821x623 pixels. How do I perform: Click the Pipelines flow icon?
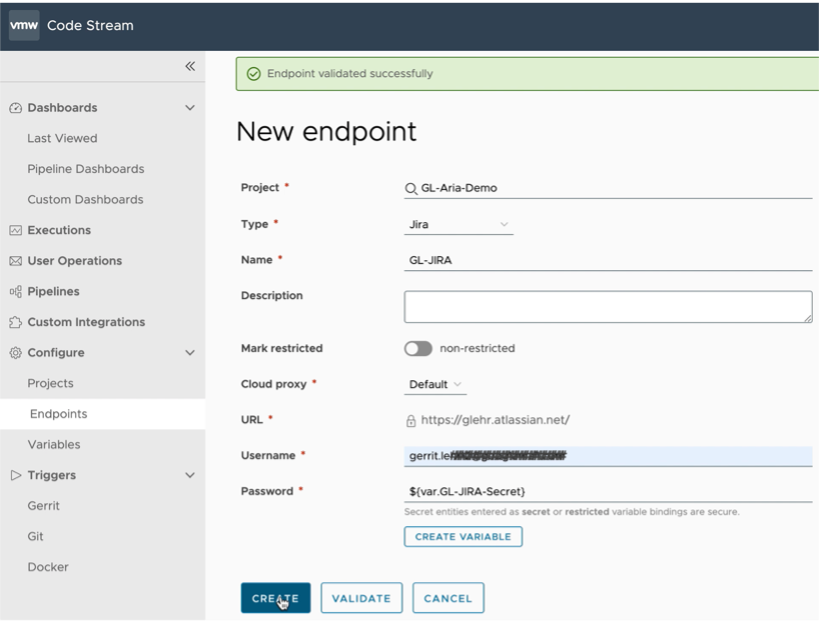16,292
